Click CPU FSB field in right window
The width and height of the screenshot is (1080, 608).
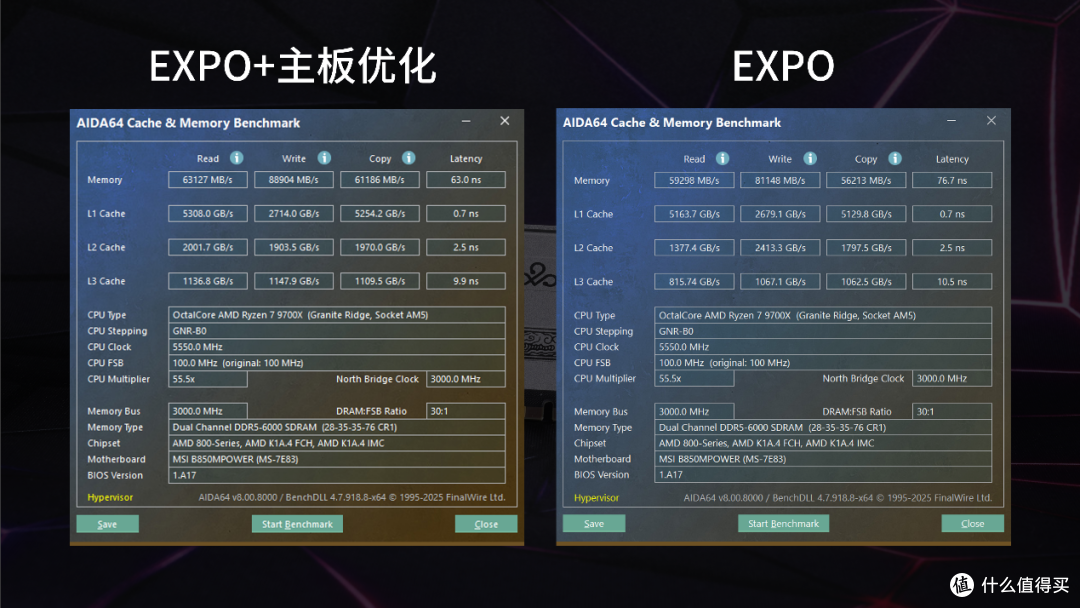823,363
